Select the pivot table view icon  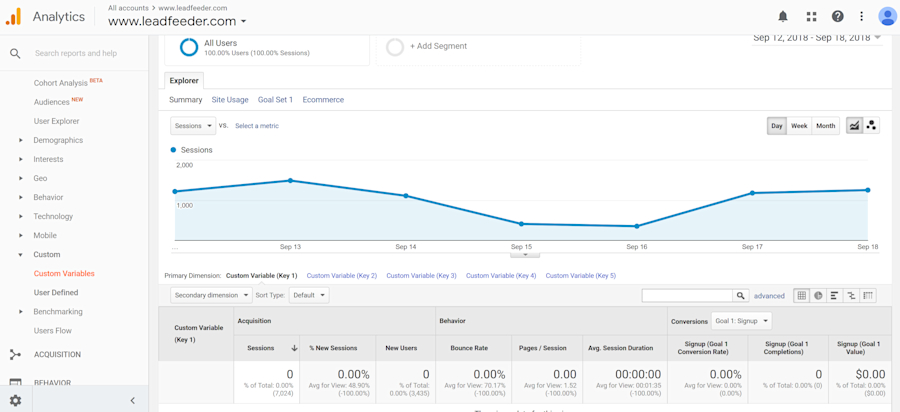pos(868,296)
